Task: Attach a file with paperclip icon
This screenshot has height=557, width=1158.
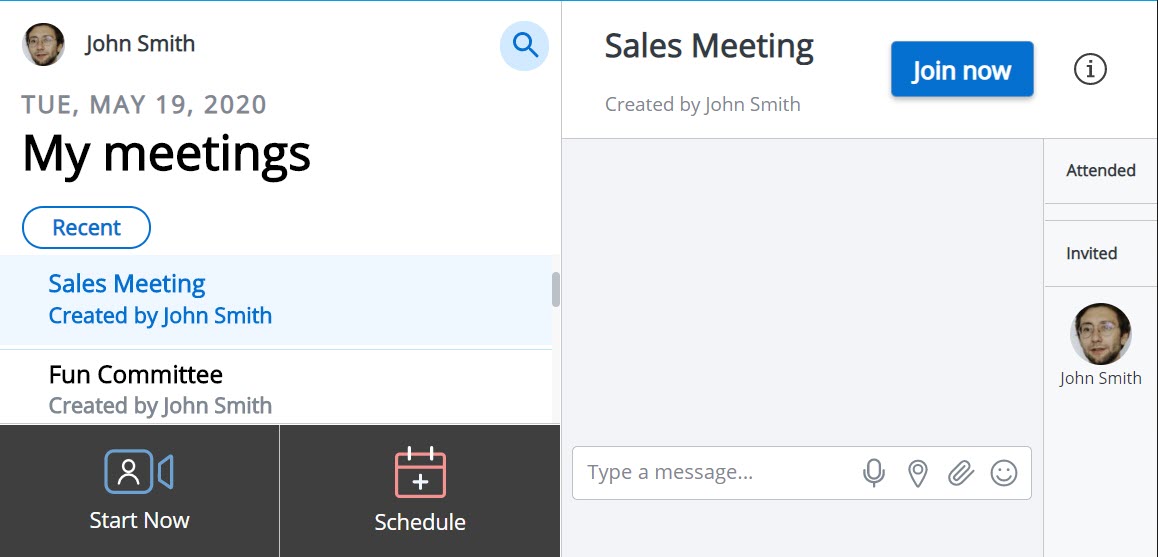Action: click(961, 473)
